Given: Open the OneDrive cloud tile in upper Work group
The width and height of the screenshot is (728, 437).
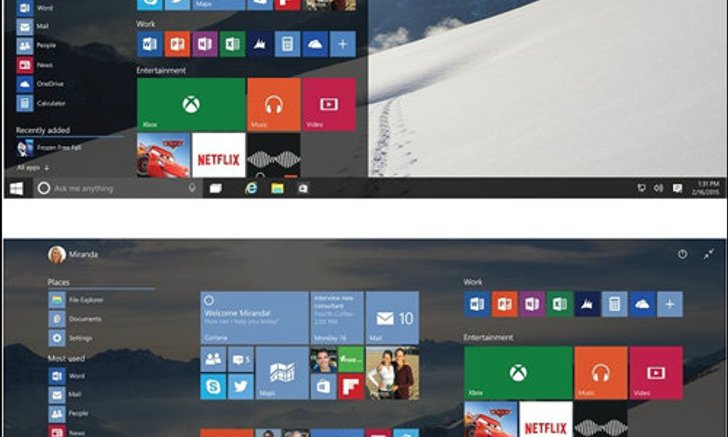Looking at the screenshot, I should [315, 44].
